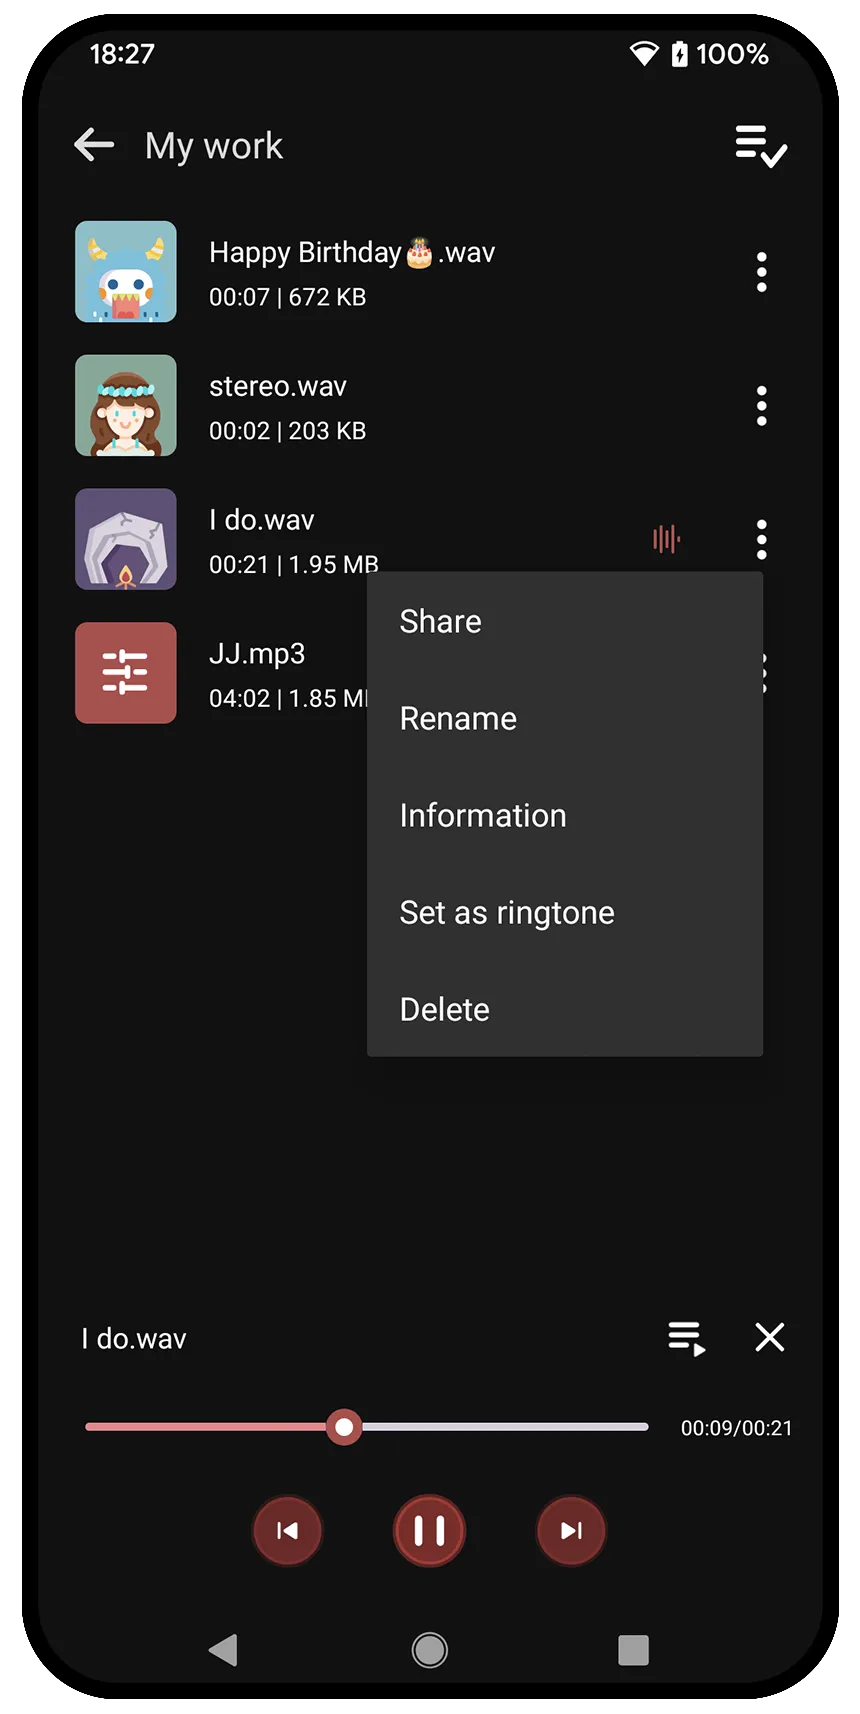Tap the Android home circle button
This screenshot has width=860, height=1714.
[x=430, y=1650]
